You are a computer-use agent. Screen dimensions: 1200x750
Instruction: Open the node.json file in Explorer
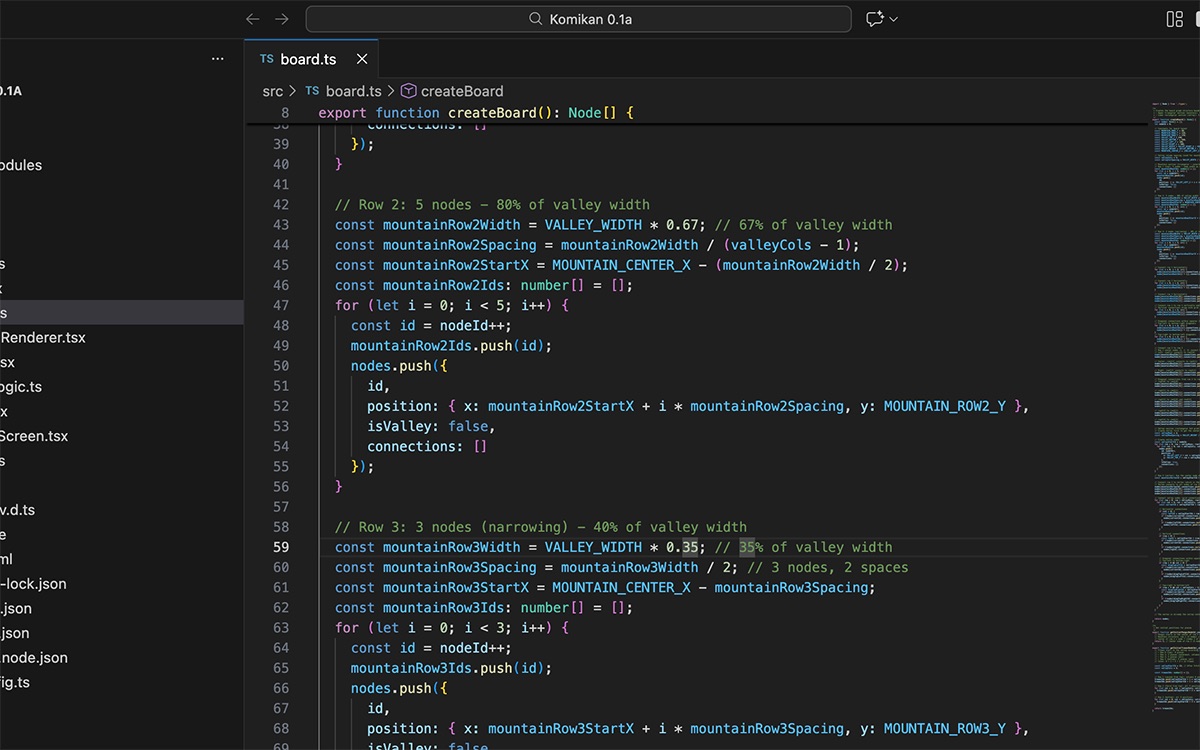pyautogui.click(x=34, y=658)
